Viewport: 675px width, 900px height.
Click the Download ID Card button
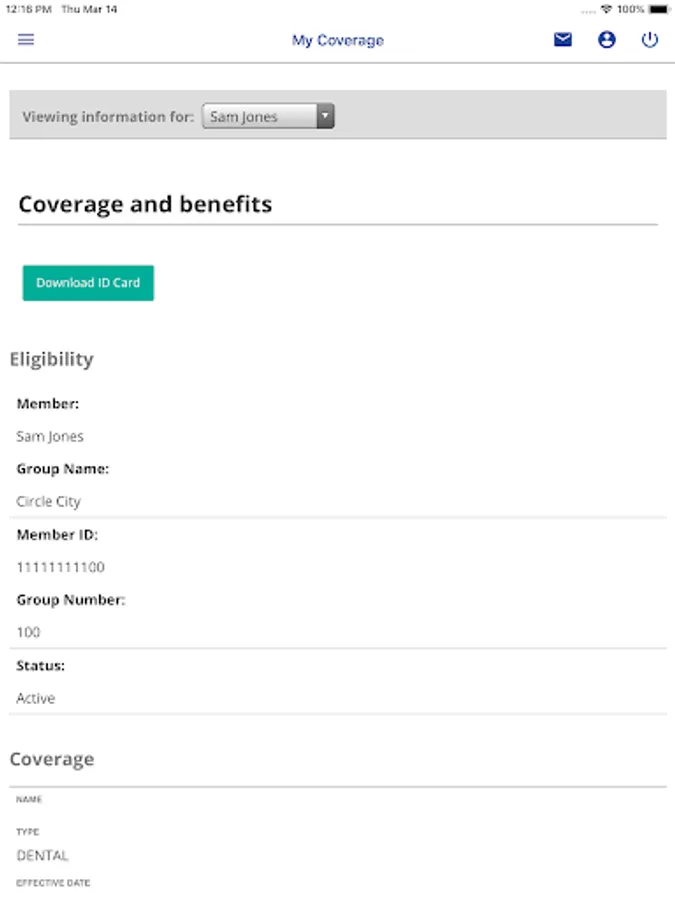[x=88, y=283]
